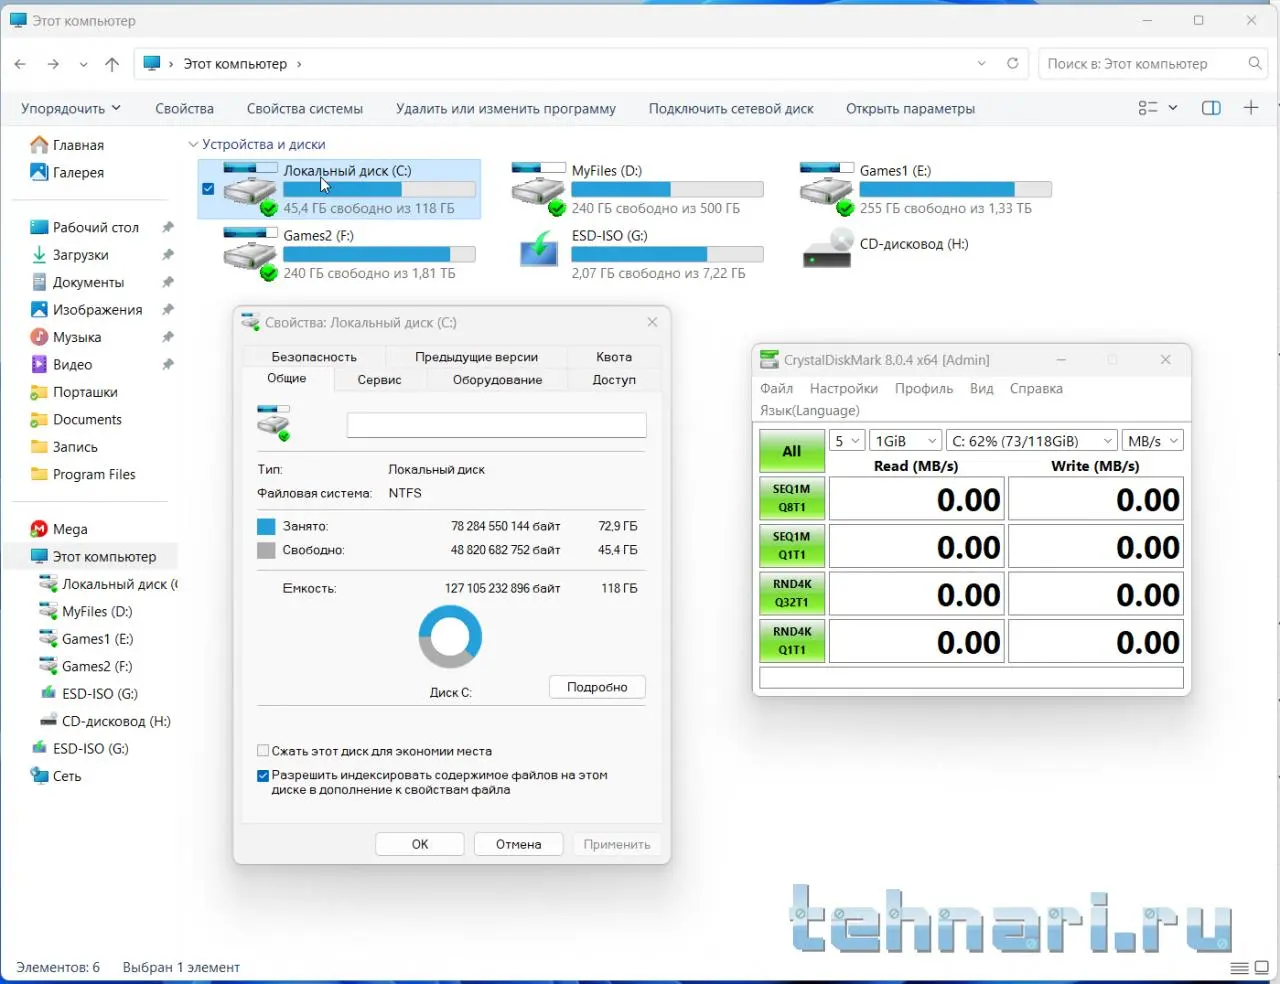Click the drive label text field
Screen dimensions: 1280x984
click(496, 425)
